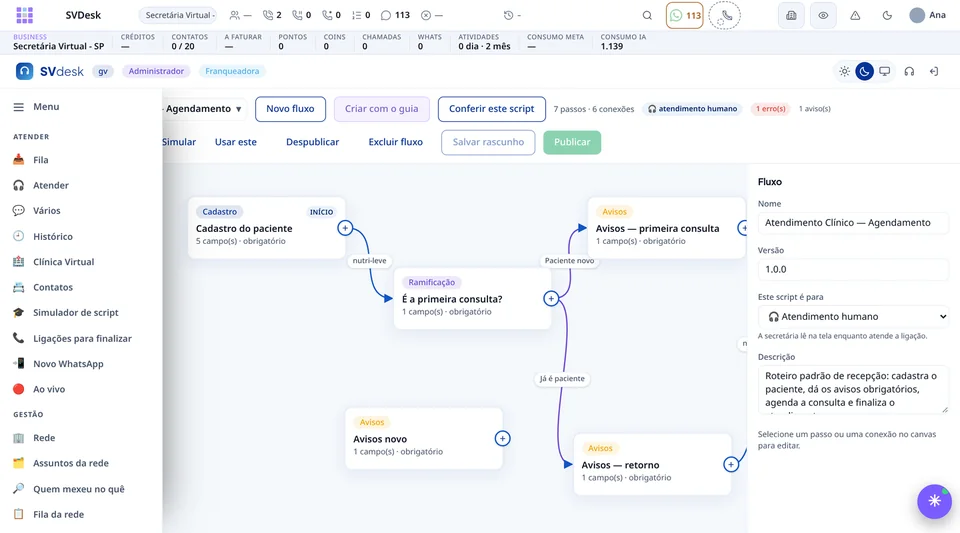Click Usar este link
The image size is (960, 533).
click(236, 142)
